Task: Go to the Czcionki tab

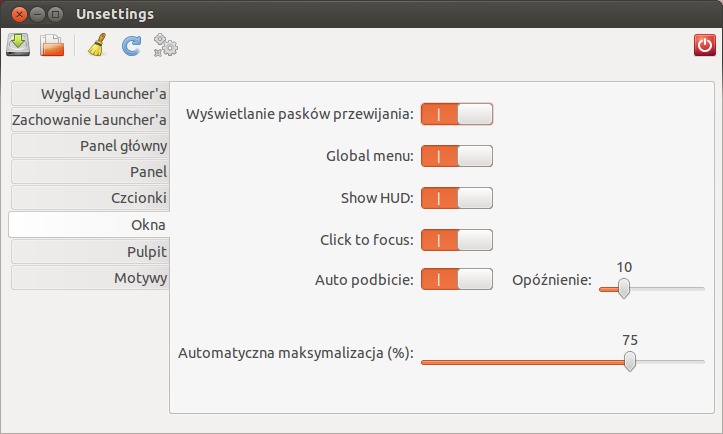Action: [90, 198]
